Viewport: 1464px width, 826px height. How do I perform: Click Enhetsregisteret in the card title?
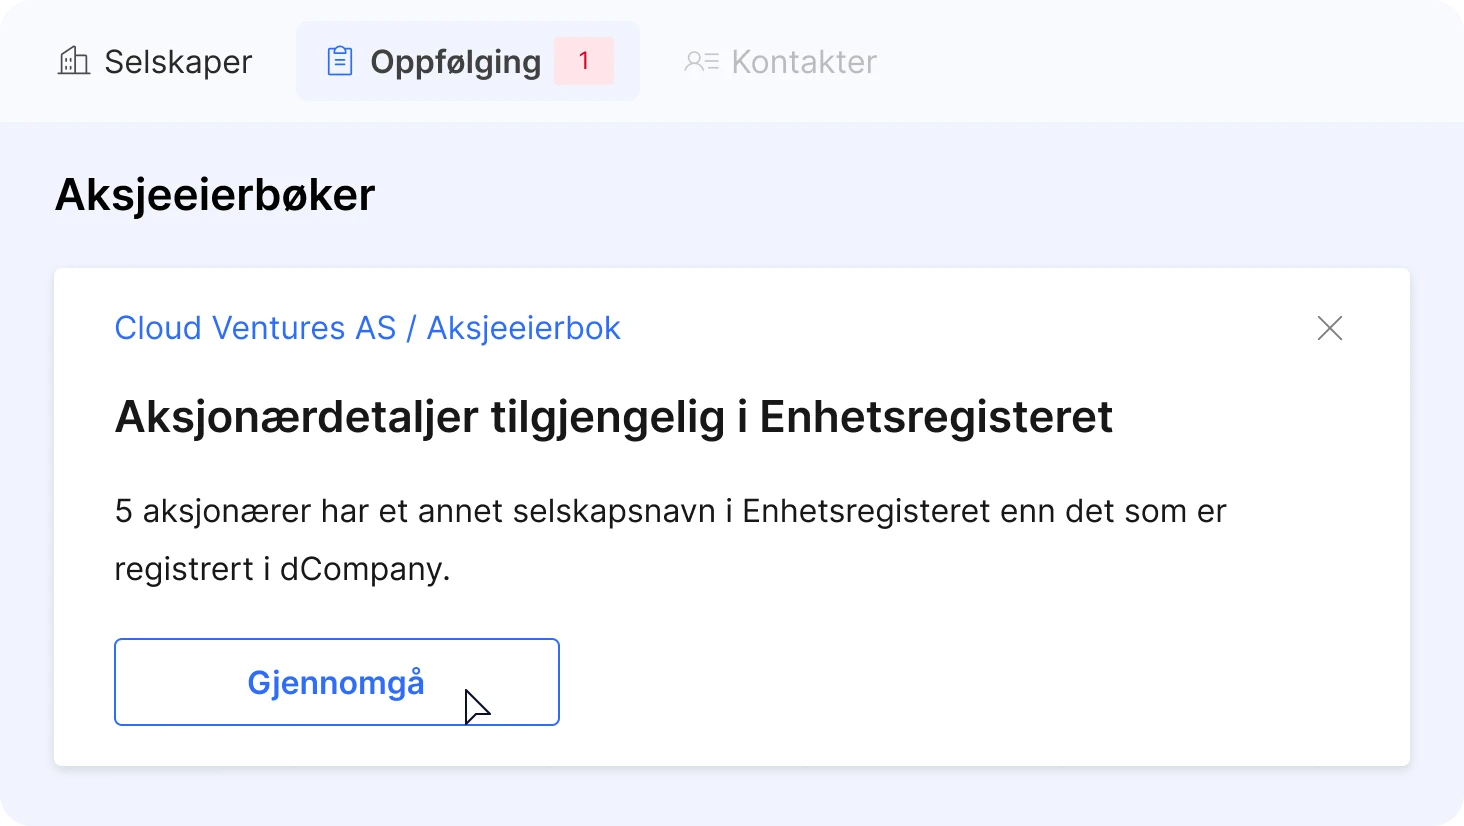click(x=936, y=417)
